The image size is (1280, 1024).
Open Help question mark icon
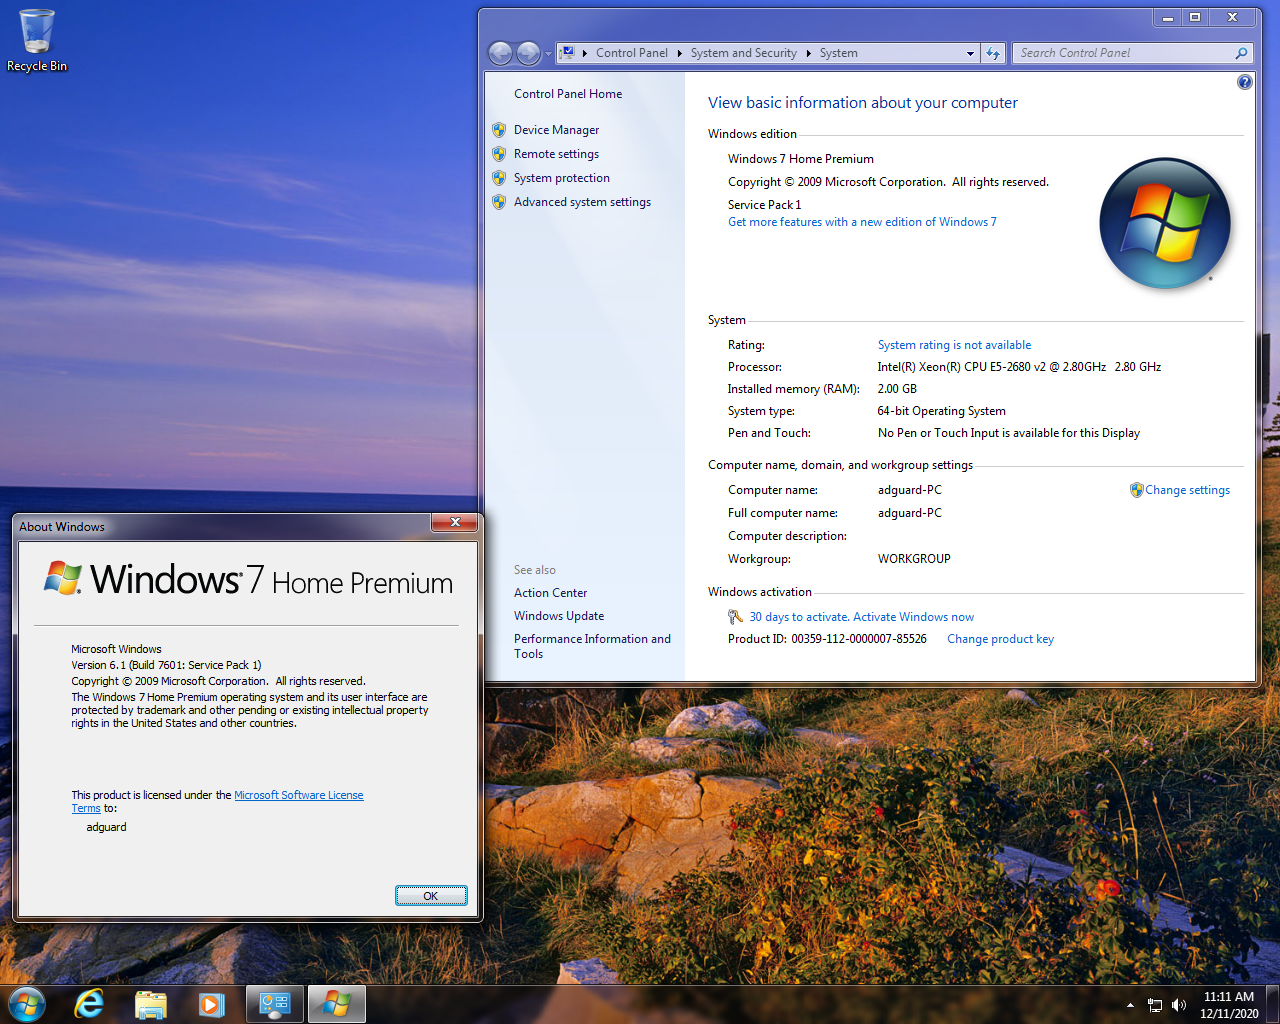coord(1244,82)
